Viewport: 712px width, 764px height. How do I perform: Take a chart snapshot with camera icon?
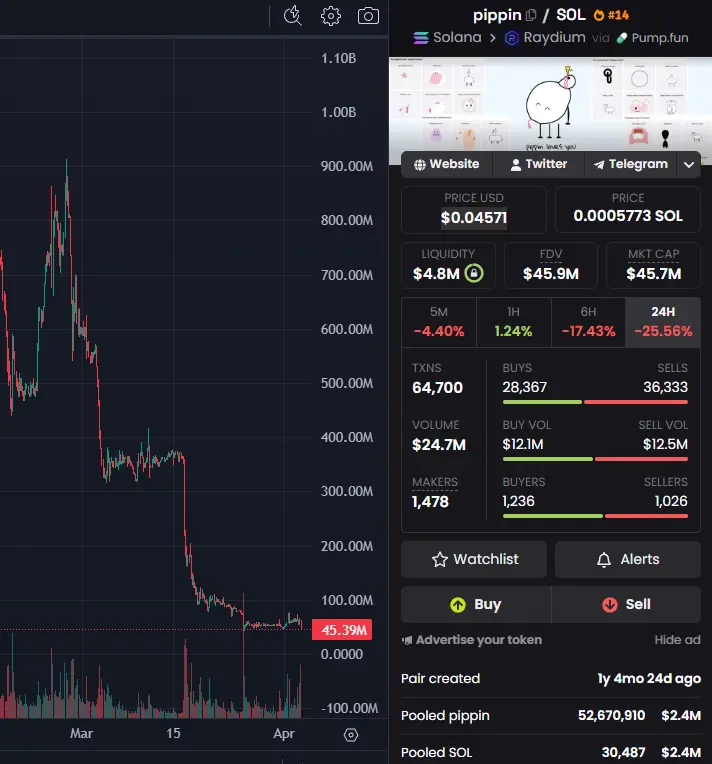pos(368,16)
